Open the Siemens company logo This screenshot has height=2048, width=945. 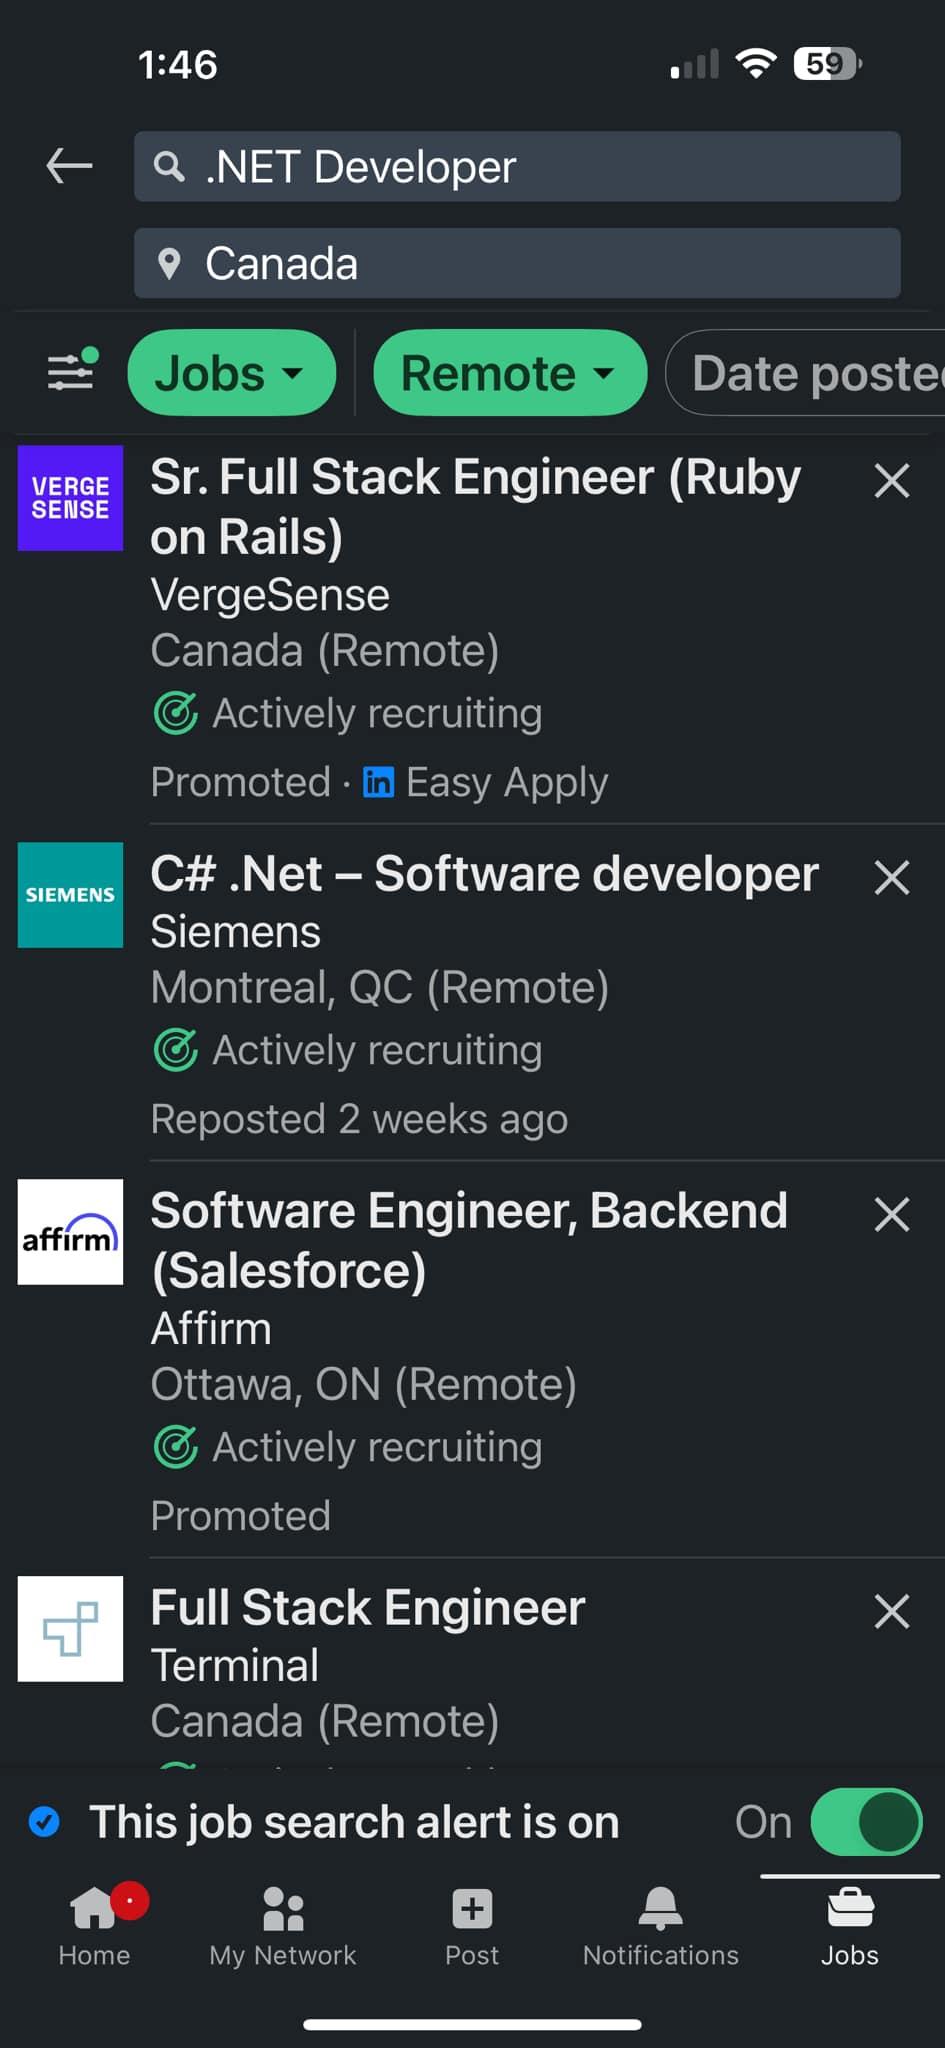70,895
